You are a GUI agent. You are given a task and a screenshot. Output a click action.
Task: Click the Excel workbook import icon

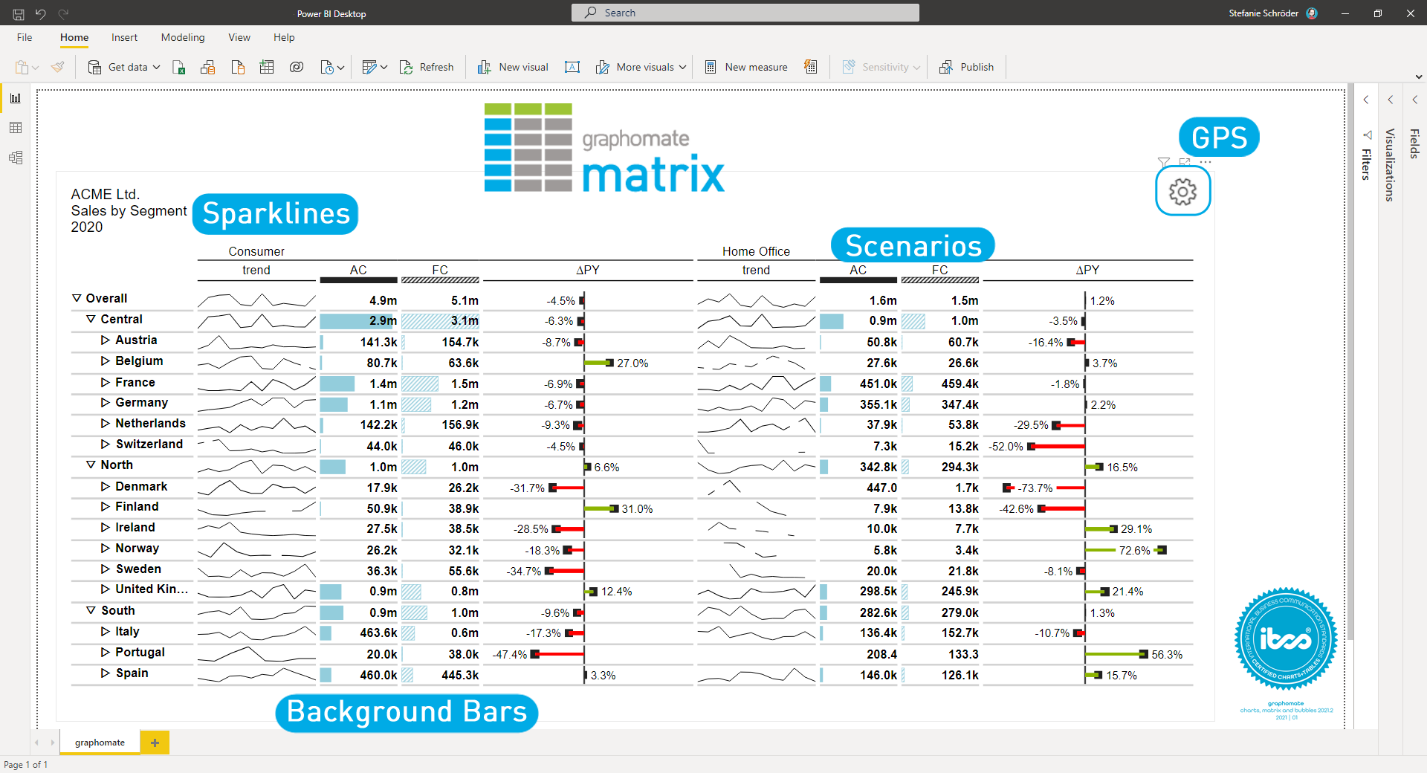(x=179, y=67)
